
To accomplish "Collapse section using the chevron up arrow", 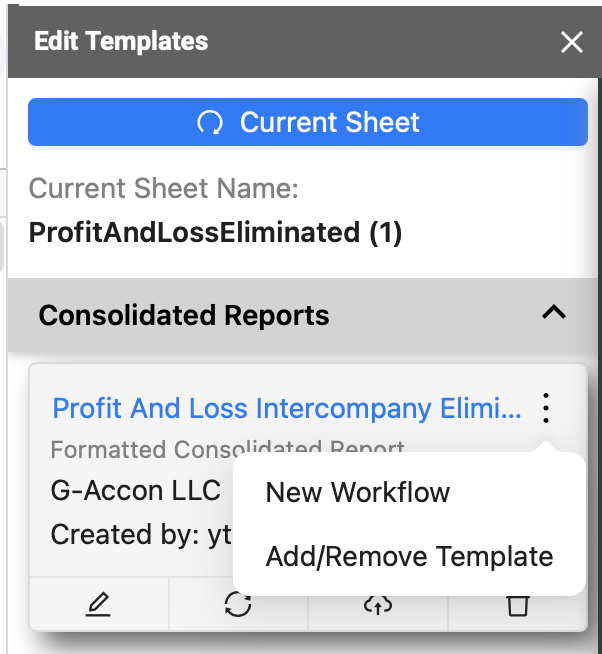I will point(554,312).
